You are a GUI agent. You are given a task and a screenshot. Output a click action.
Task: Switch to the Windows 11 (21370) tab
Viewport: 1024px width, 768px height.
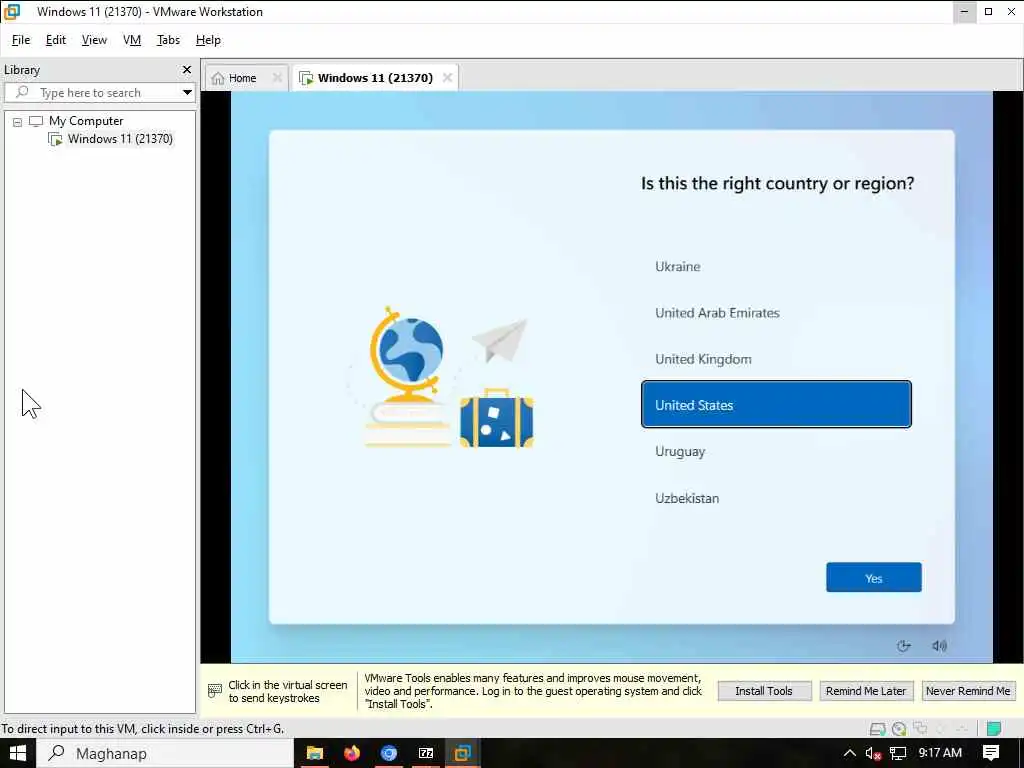pyautogui.click(x=375, y=78)
